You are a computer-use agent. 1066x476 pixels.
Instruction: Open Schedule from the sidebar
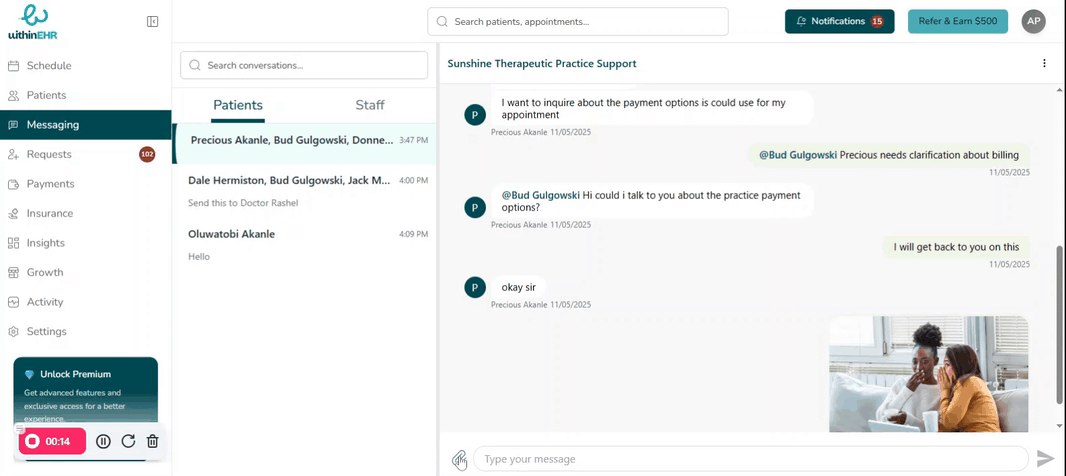[x=48, y=66]
